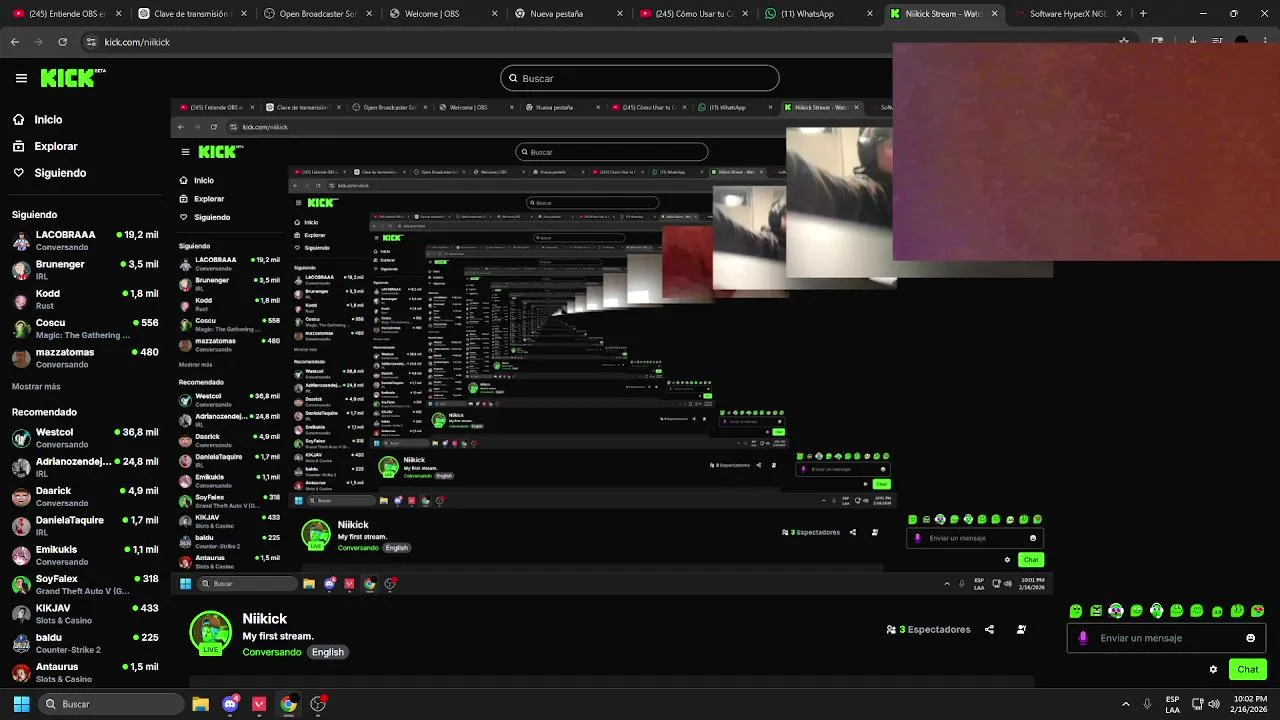Screen dimensions: 1280x720
Task: Click the Niikick streamer avatar with LIVE badge
Action: pos(210,633)
